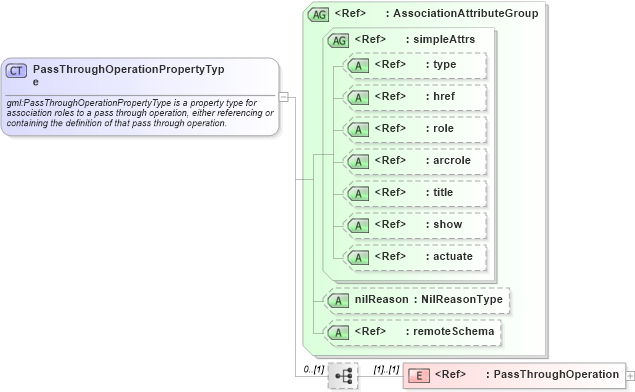Image resolution: width=635 pixels, height=392 pixels.
Task: Click the PassThroughOperationPropertyType title text
Action: point(128,75)
